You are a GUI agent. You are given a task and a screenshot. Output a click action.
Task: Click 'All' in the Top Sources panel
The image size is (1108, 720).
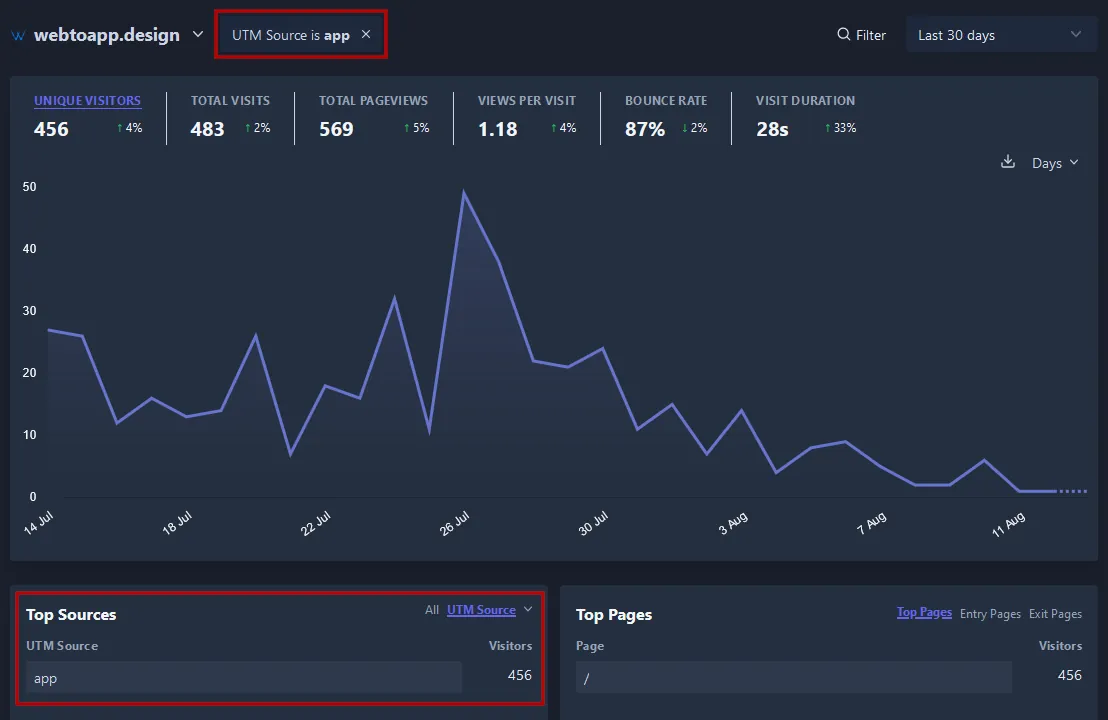[x=431, y=610]
